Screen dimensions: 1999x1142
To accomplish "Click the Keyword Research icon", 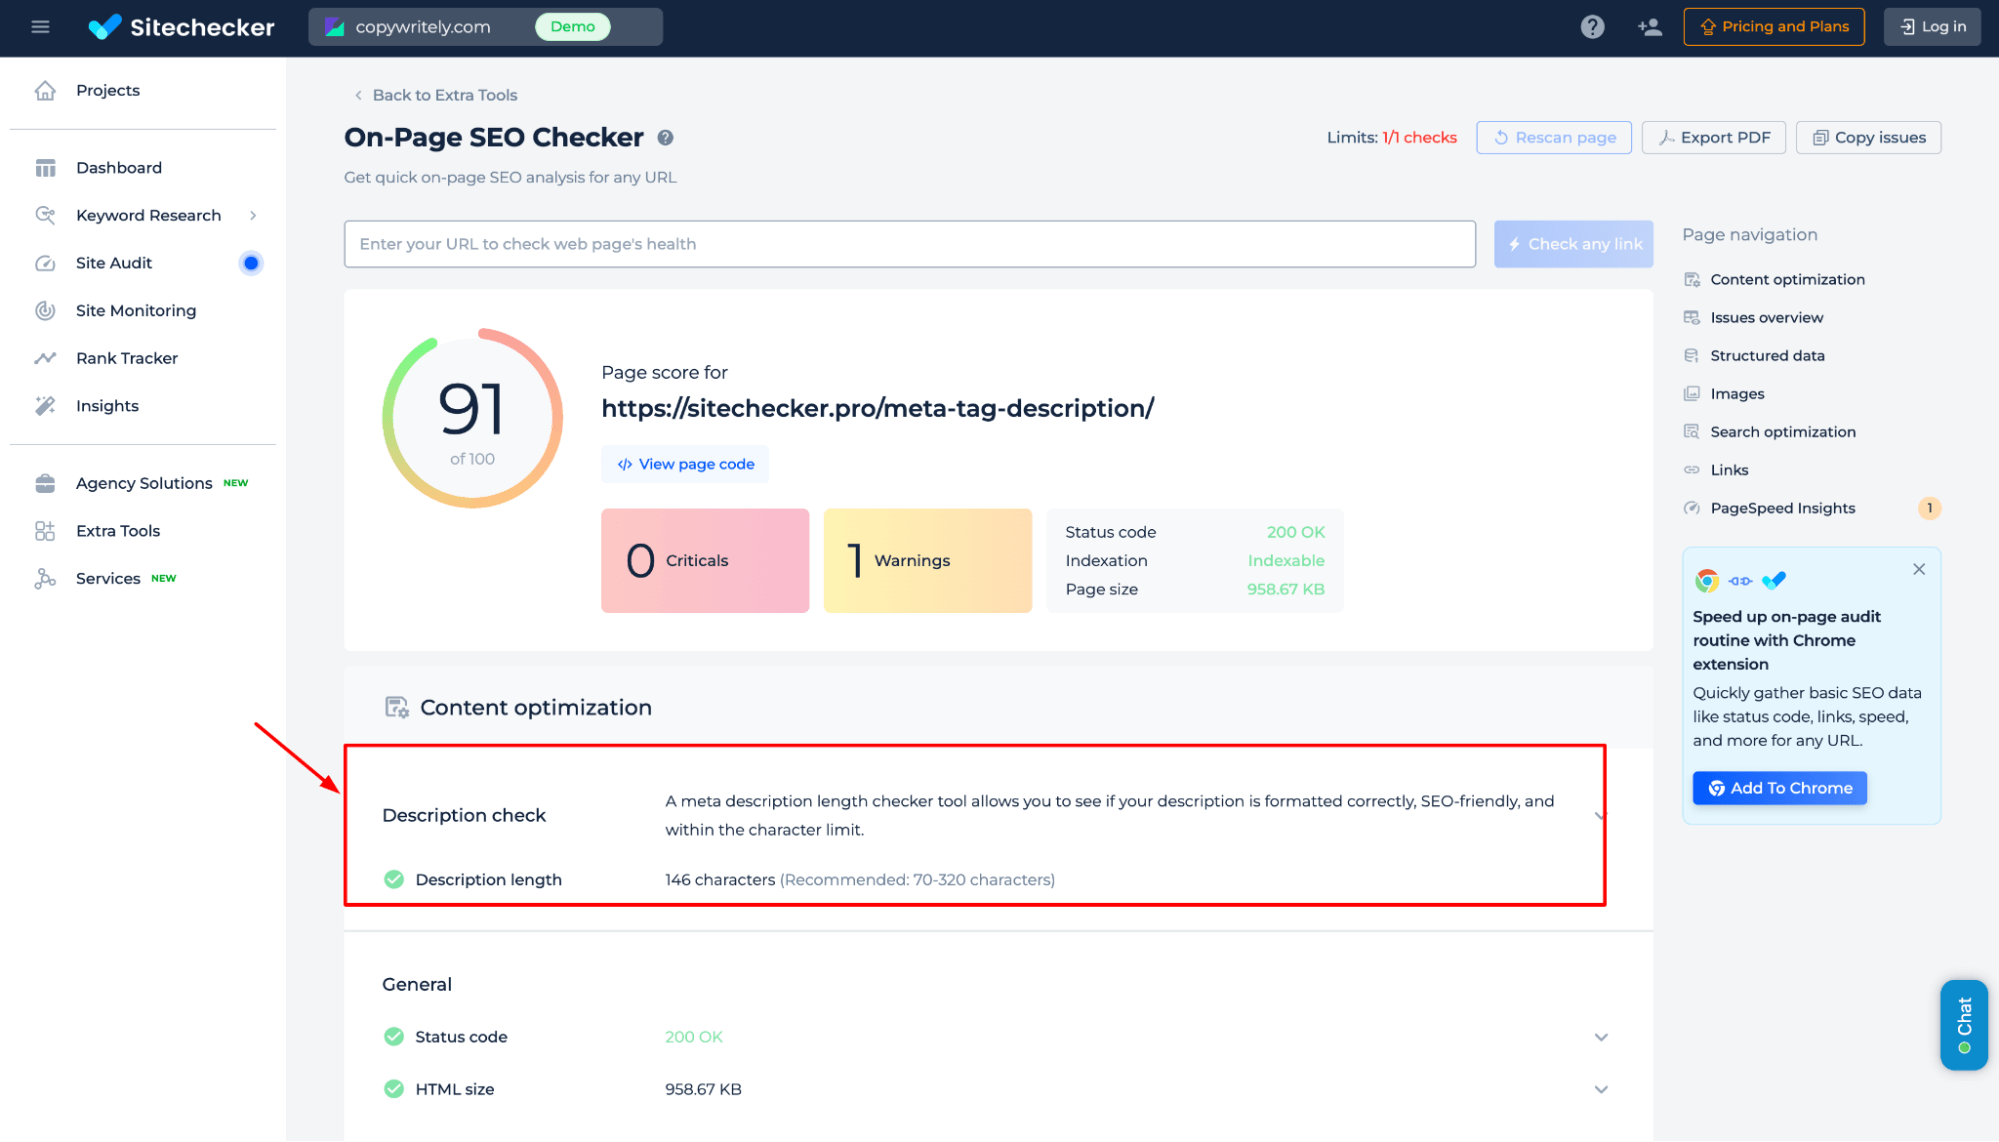I will click(x=45, y=215).
